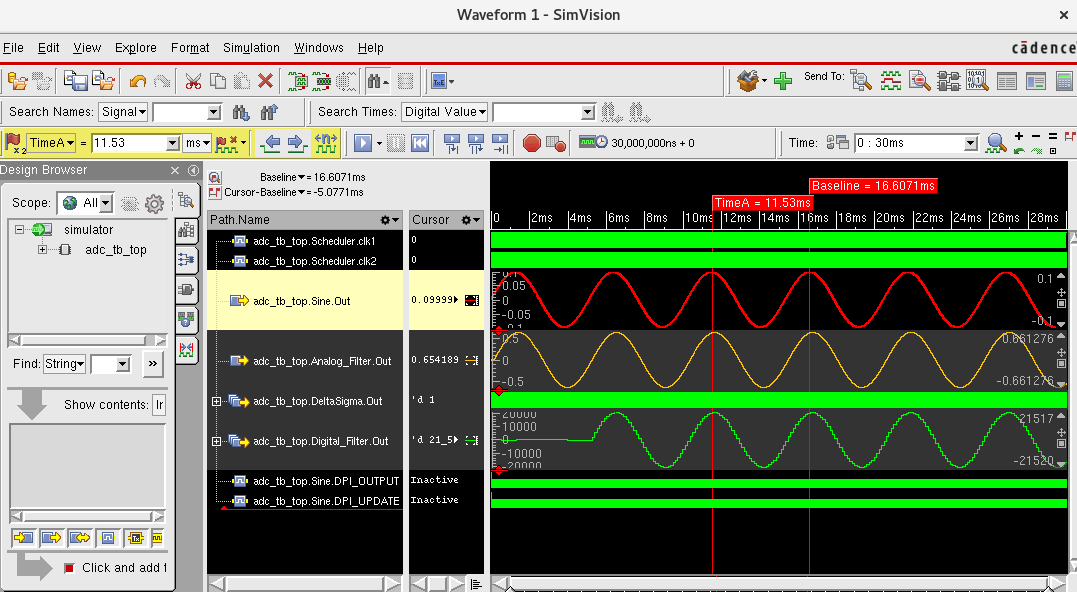Move to previous edge with left arrow
The width and height of the screenshot is (1077, 592).
(270, 143)
